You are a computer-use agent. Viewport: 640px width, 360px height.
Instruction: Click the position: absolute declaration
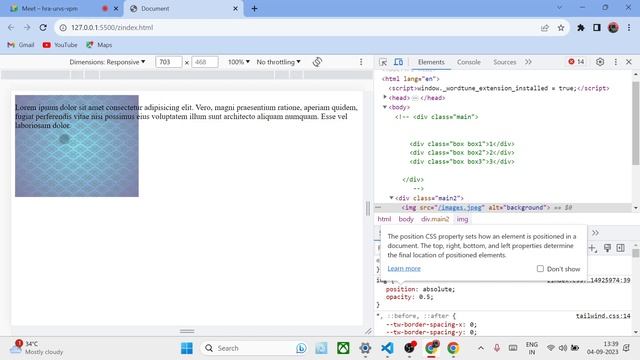(420, 289)
